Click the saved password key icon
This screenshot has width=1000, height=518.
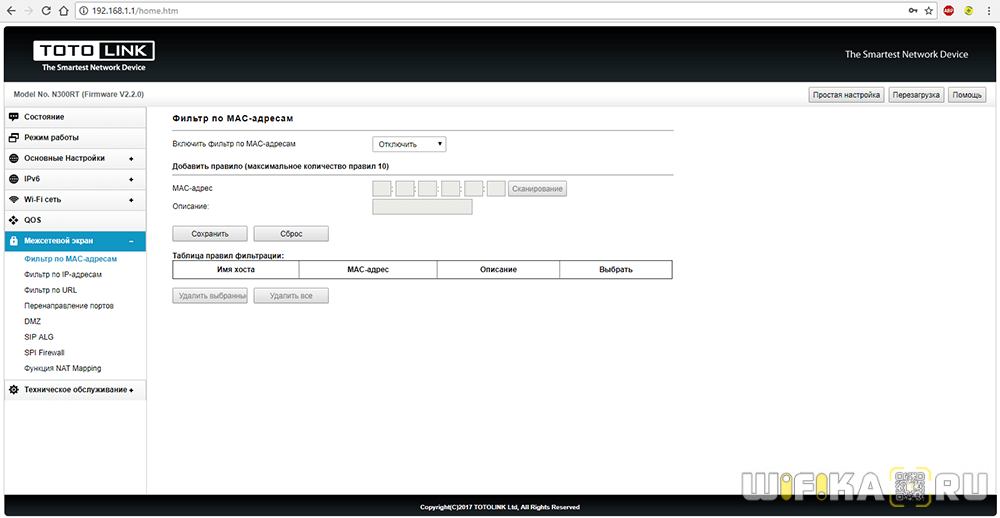911,10
